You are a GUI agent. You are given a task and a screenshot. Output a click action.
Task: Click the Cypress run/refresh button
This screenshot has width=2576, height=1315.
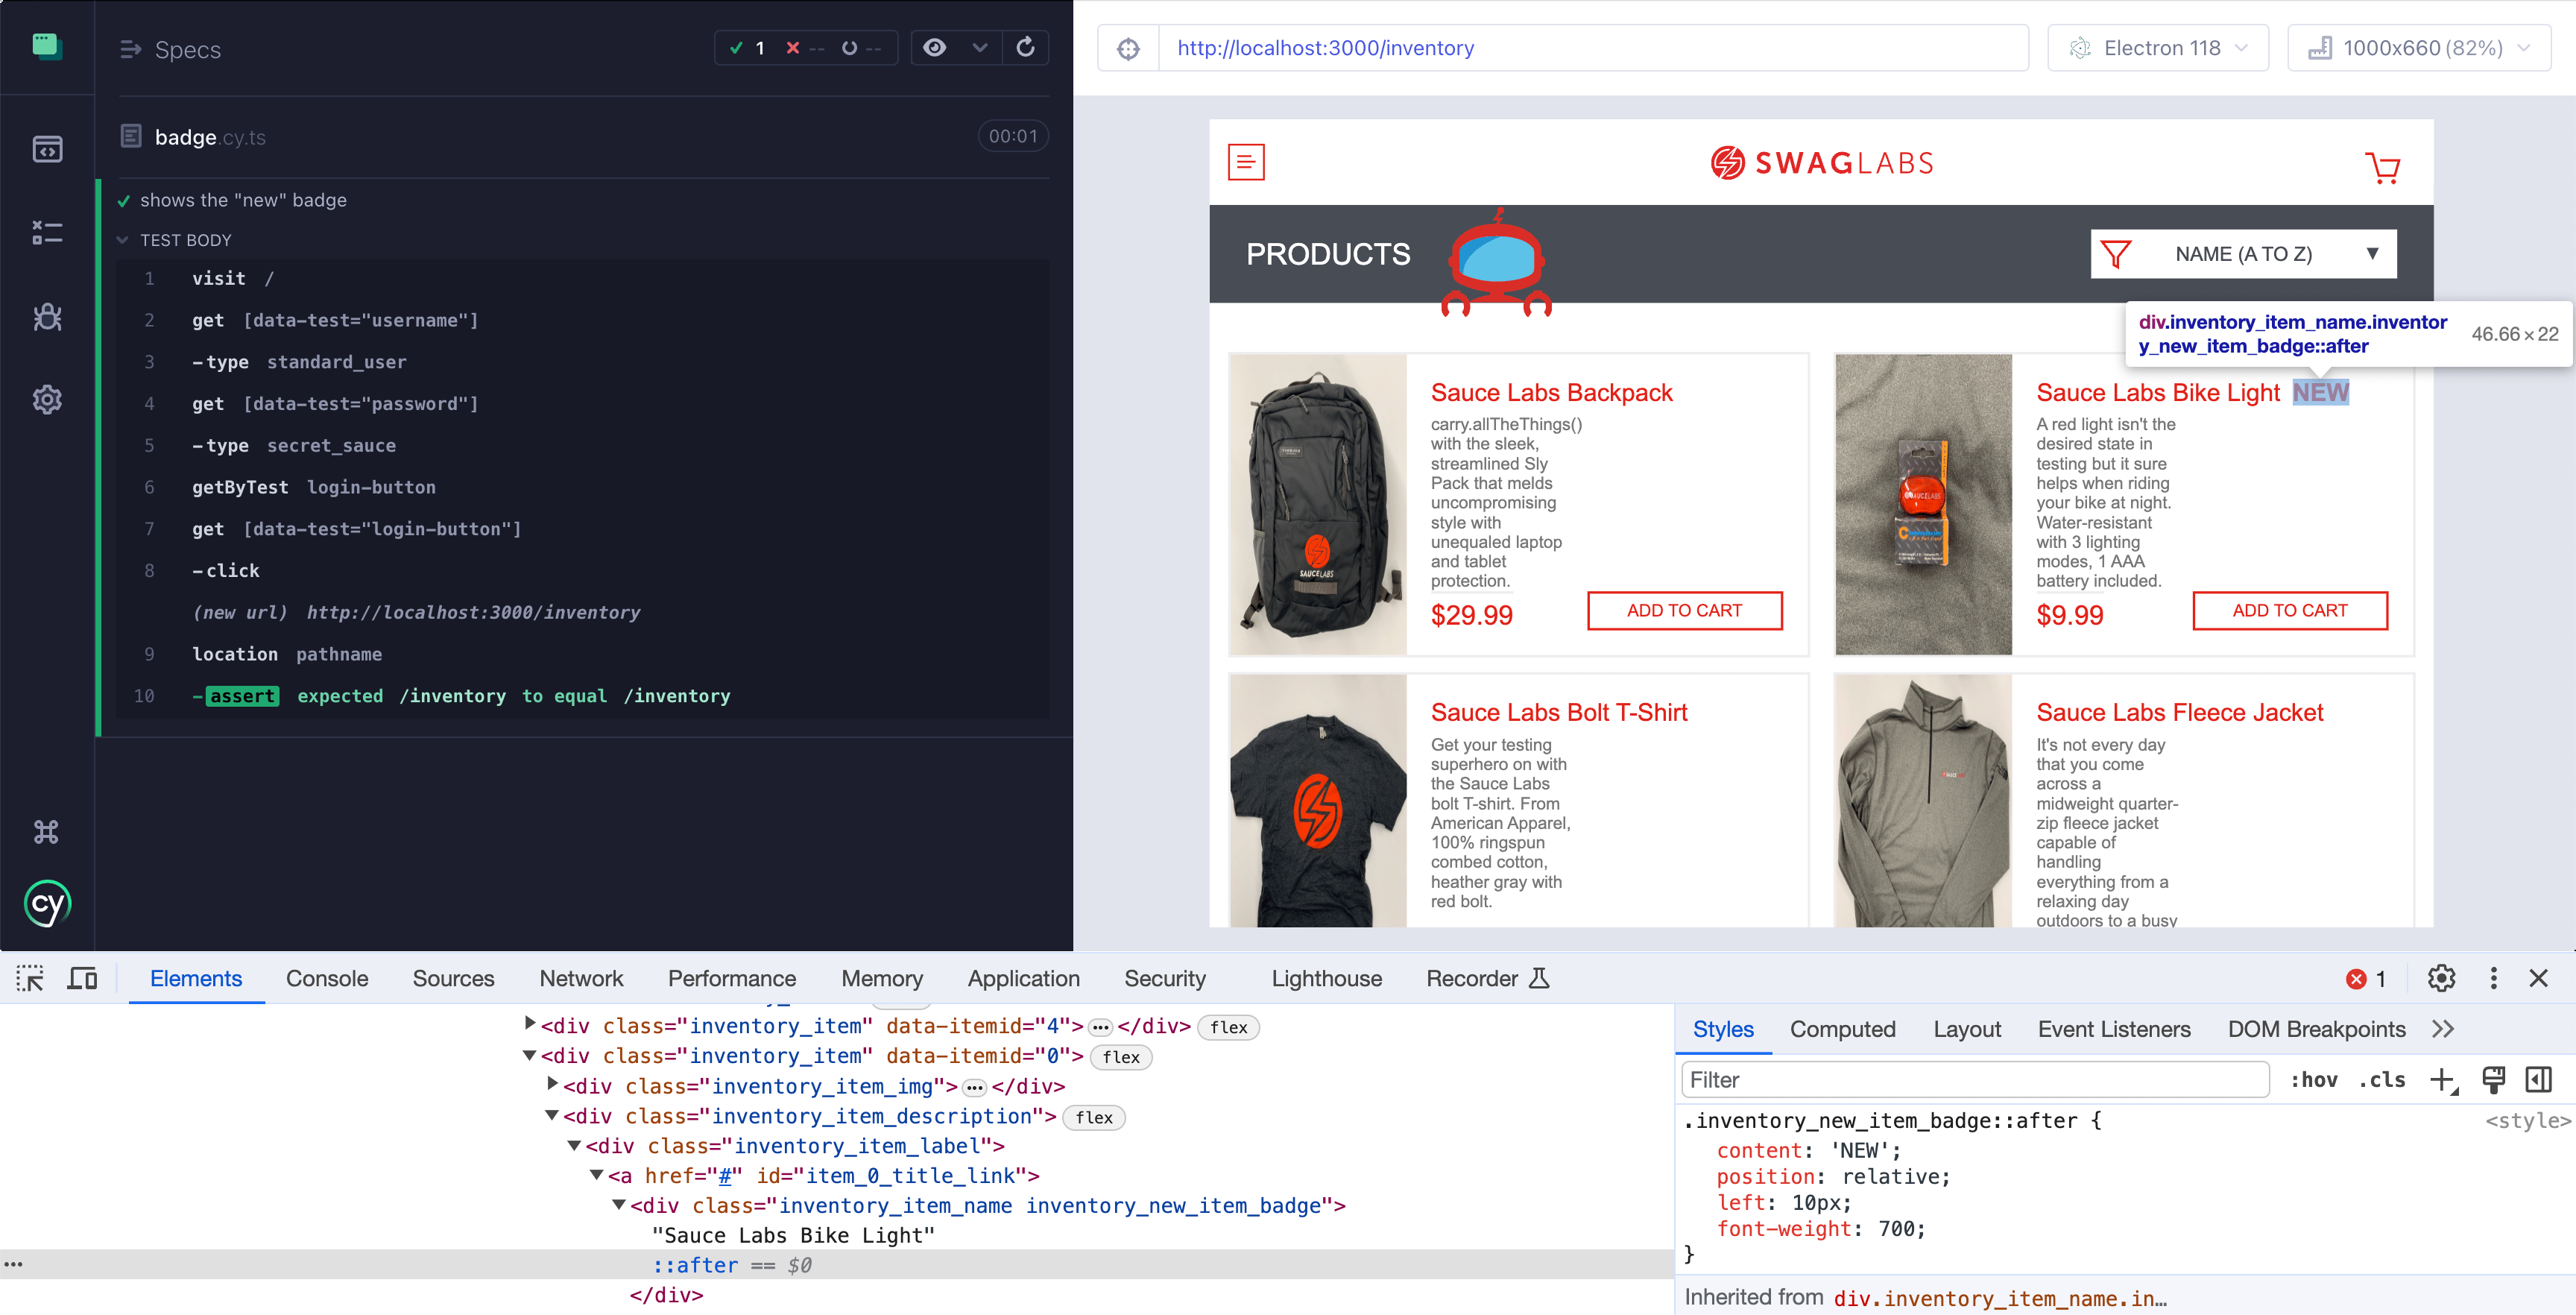(1028, 48)
